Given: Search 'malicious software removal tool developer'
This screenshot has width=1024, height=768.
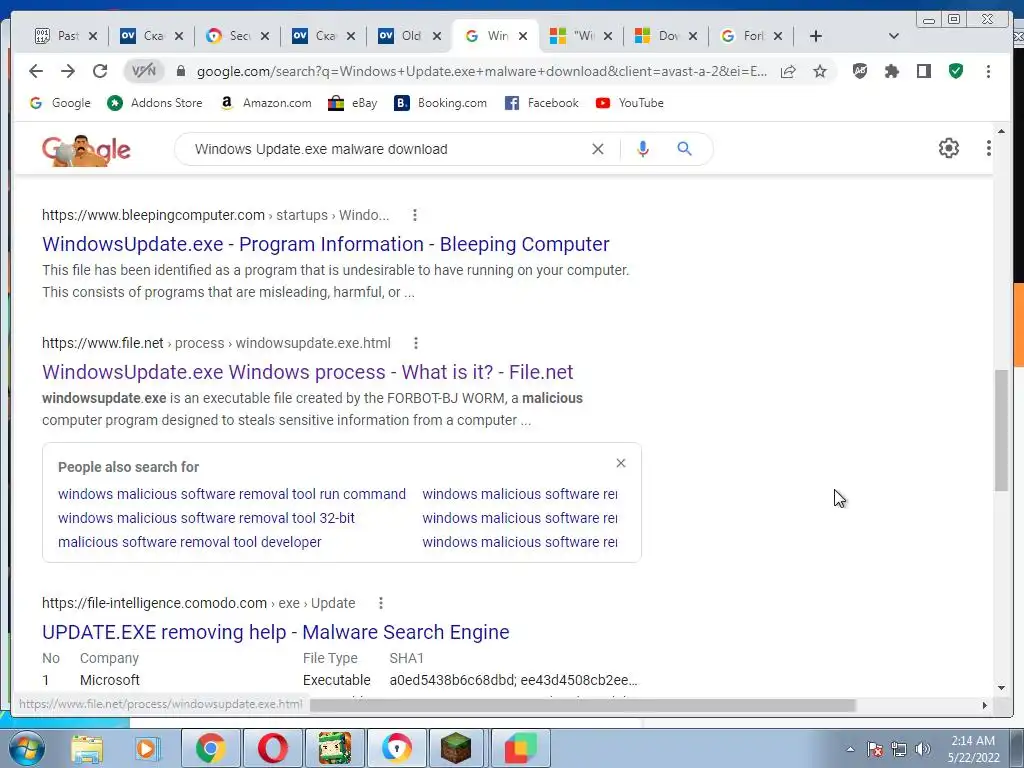Looking at the screenshot, I should (x=190, y=542).
